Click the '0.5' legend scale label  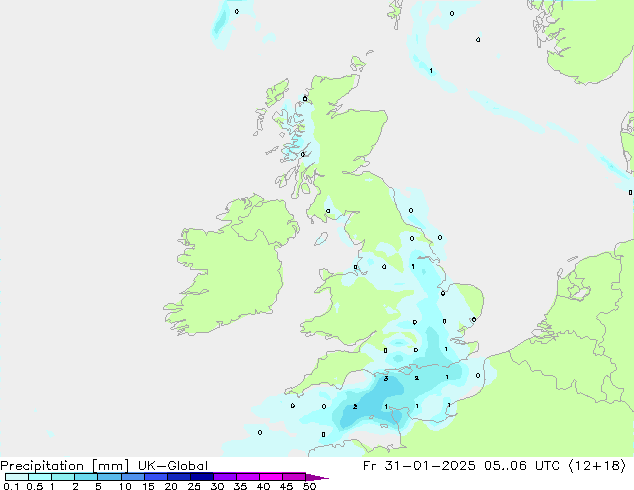coord(34,486)
